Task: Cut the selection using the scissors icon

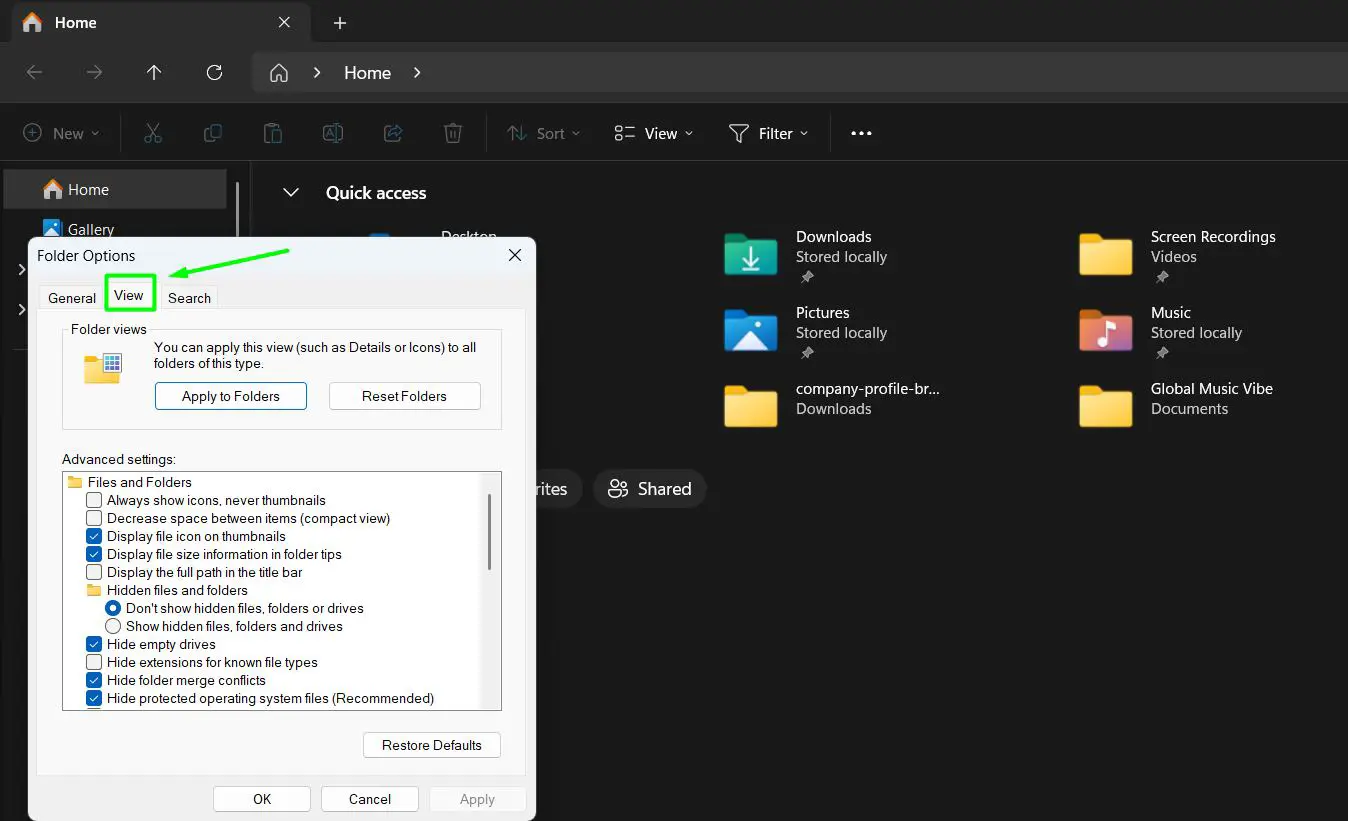Action: point(153,132)
